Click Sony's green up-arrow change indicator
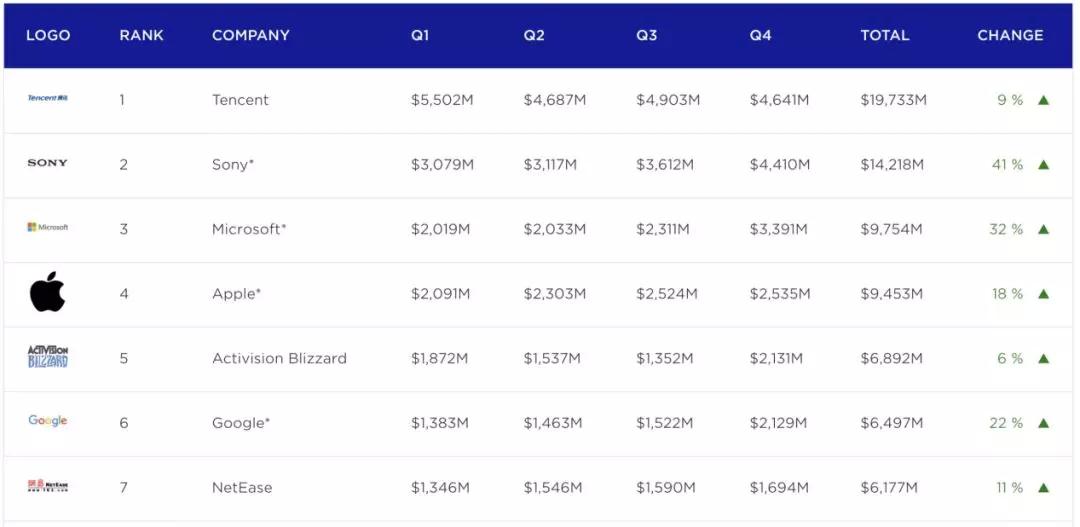 pyautogui.click(x=1043, y=165)
